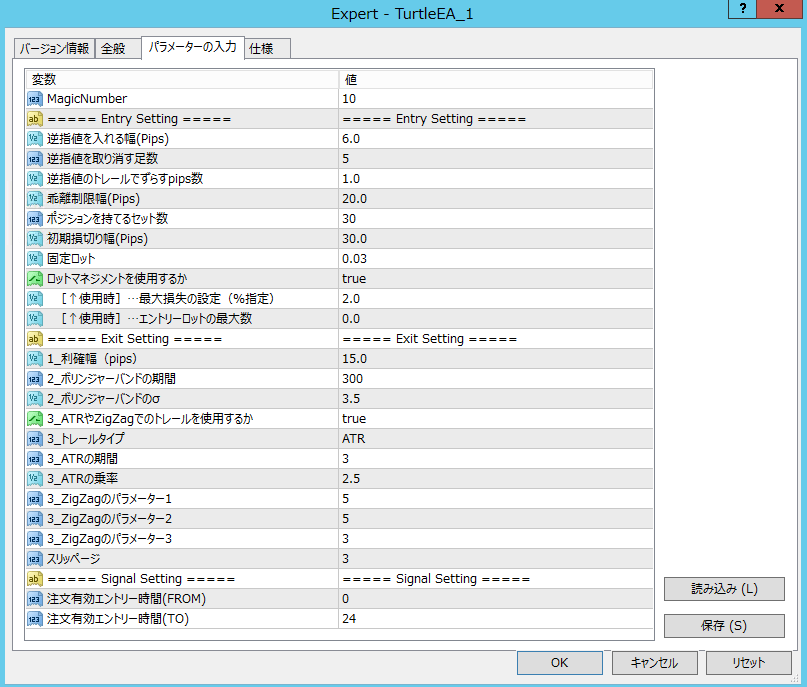Click the string icon beside Signal Setting
The width and height of the screenshot is (807, 687).
click(34, 579)
